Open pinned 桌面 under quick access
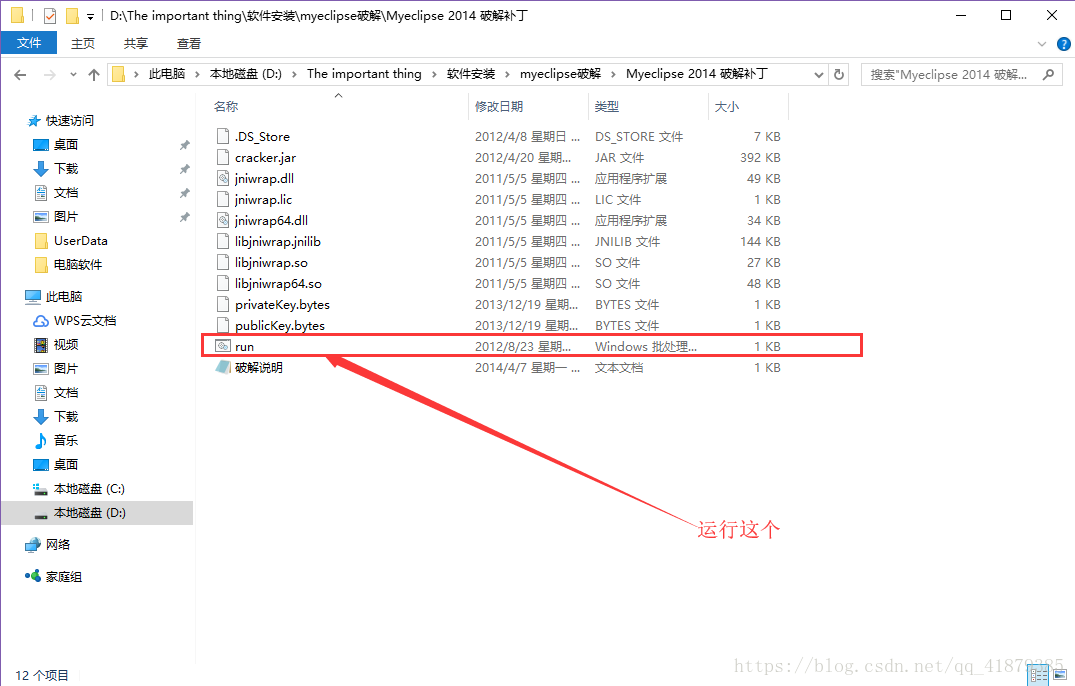1075x686 pixels. pos(65,145)
